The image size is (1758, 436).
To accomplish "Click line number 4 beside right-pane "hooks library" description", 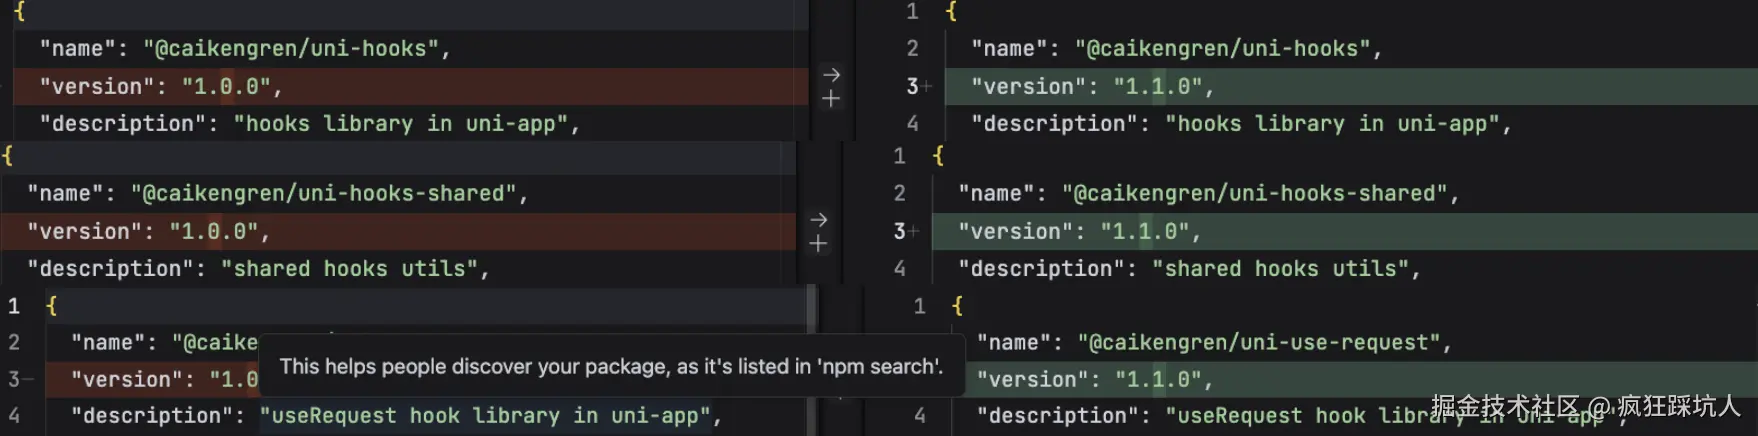I will pyautogui.click(x=912, y=124).
